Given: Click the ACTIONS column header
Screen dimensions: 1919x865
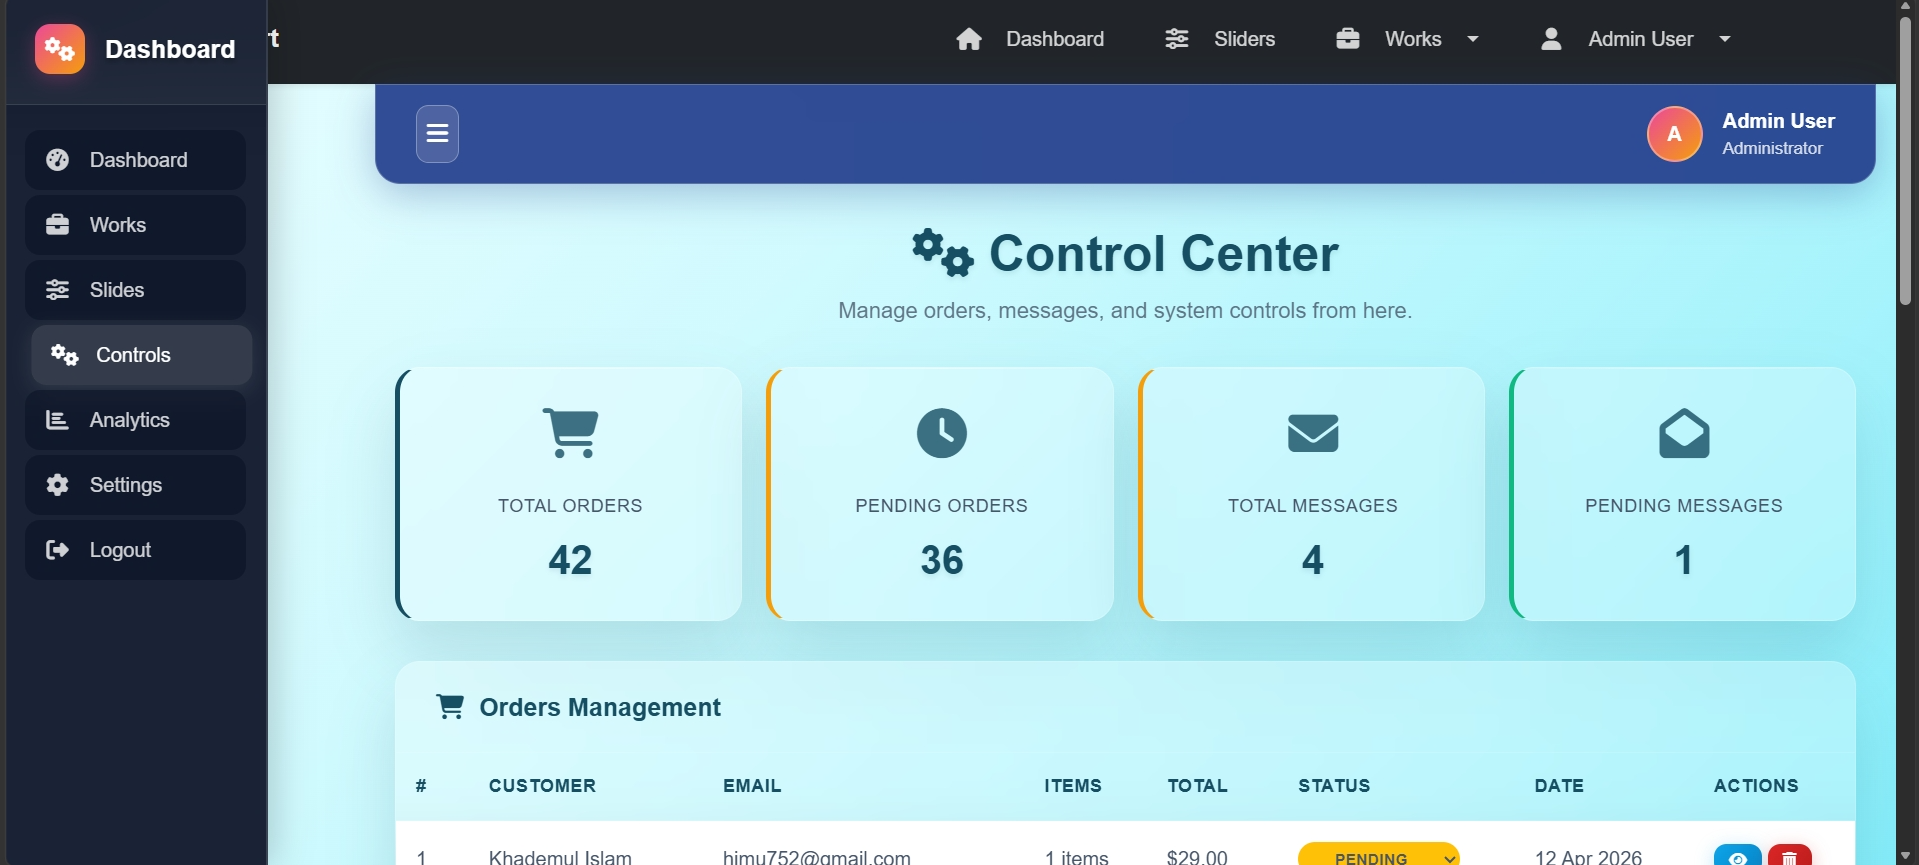Looking at the screenshot, I should [1756, 786].
